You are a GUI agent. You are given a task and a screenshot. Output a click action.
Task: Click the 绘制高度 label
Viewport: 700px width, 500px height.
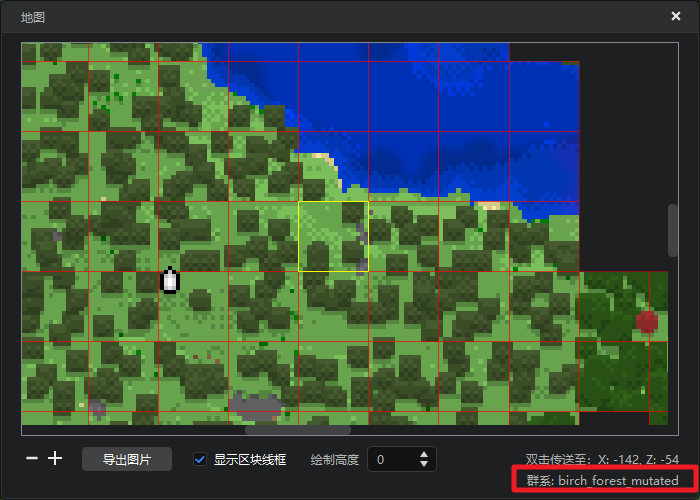click(335, 459)
